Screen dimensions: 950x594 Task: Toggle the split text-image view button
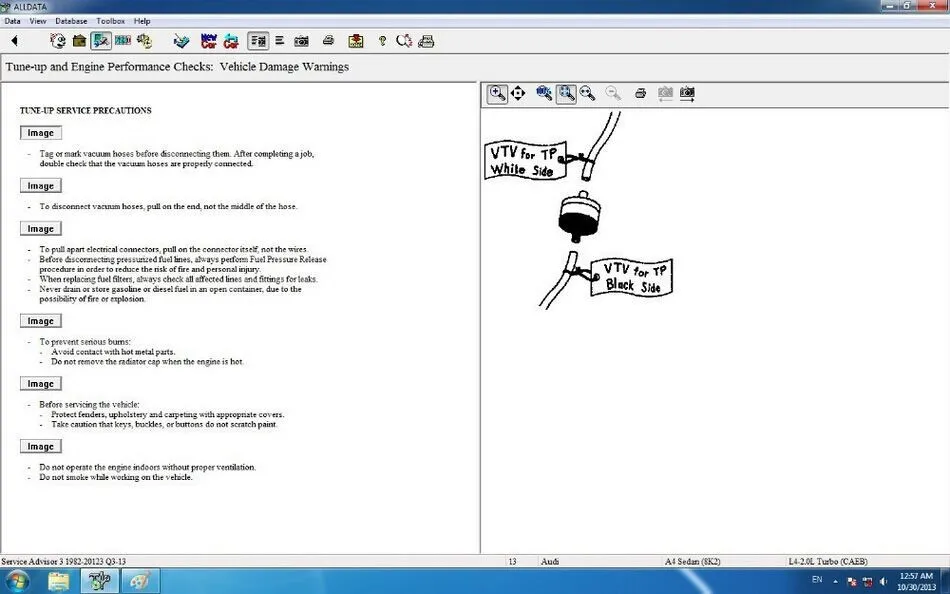258,41
